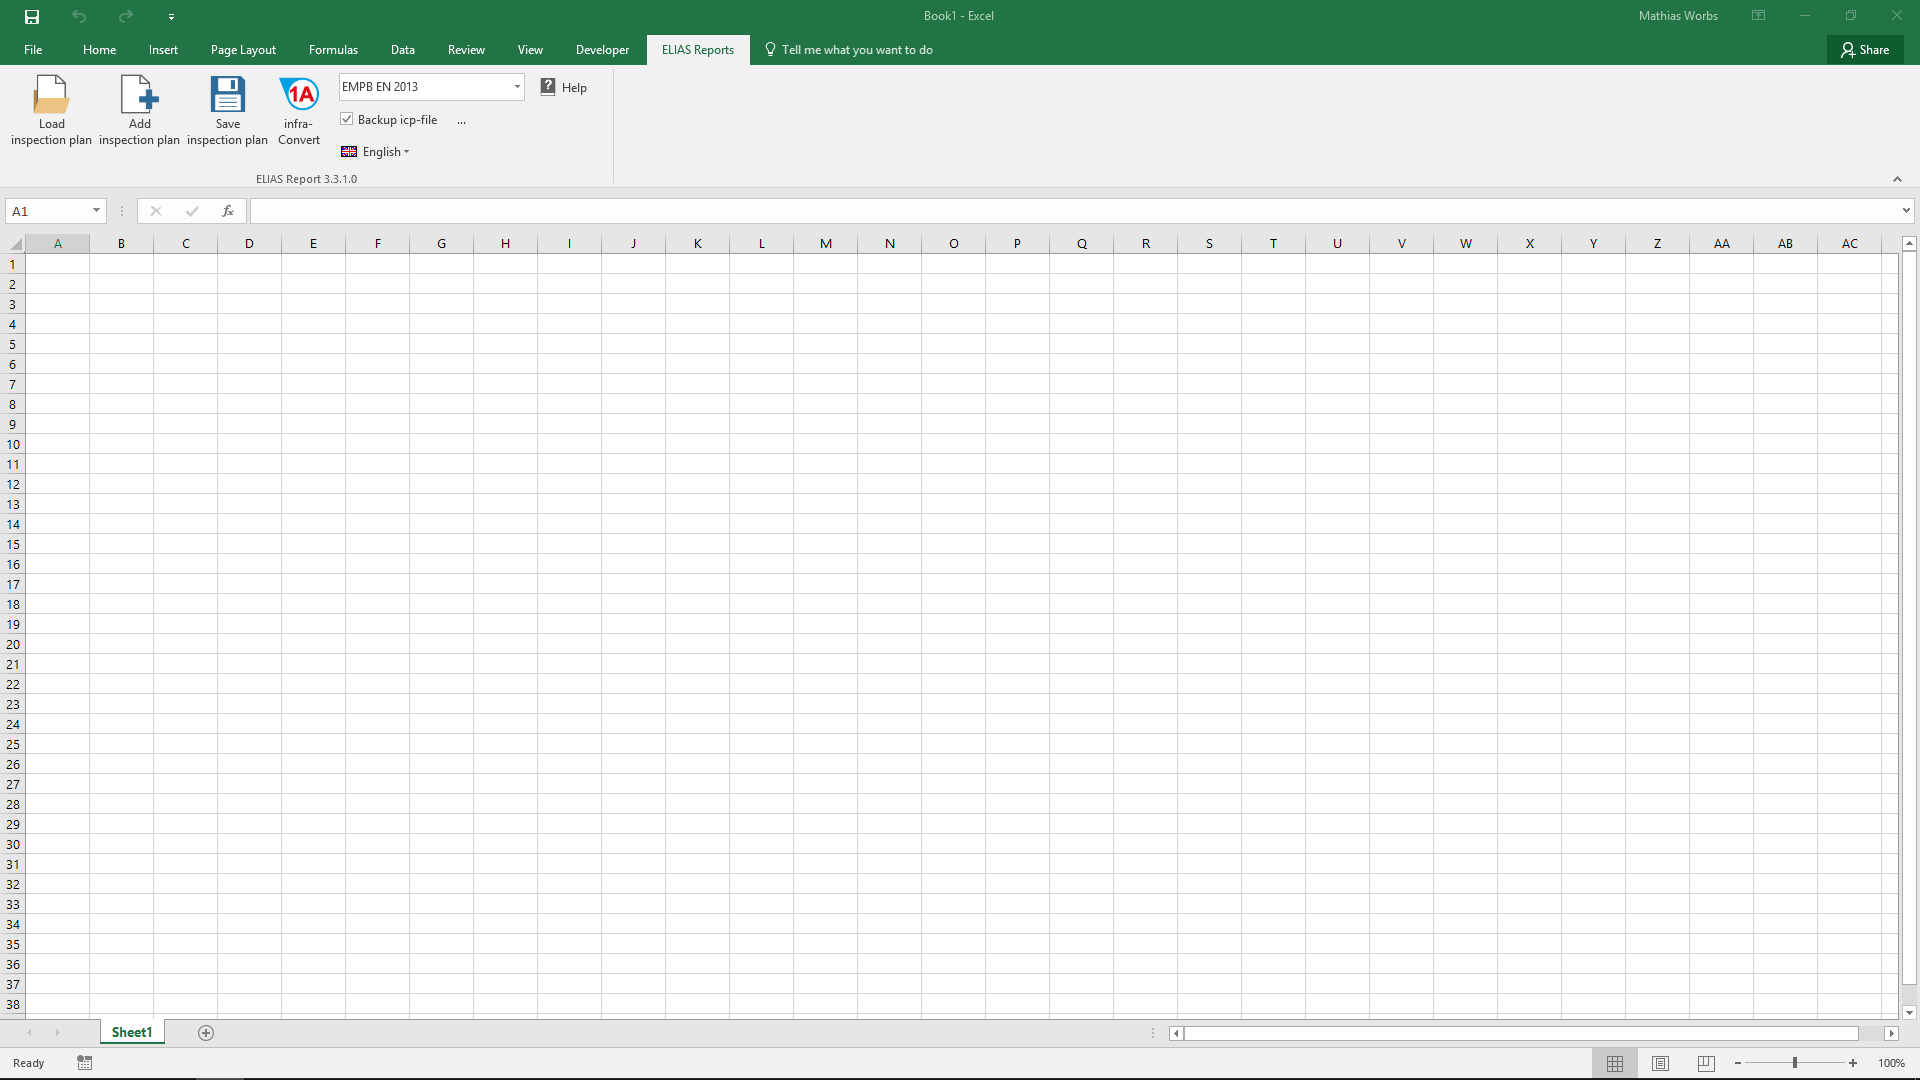Launch the infra-Convert tool
This screenshot has height=1080, width=1920.
click(x=299, y=96)
